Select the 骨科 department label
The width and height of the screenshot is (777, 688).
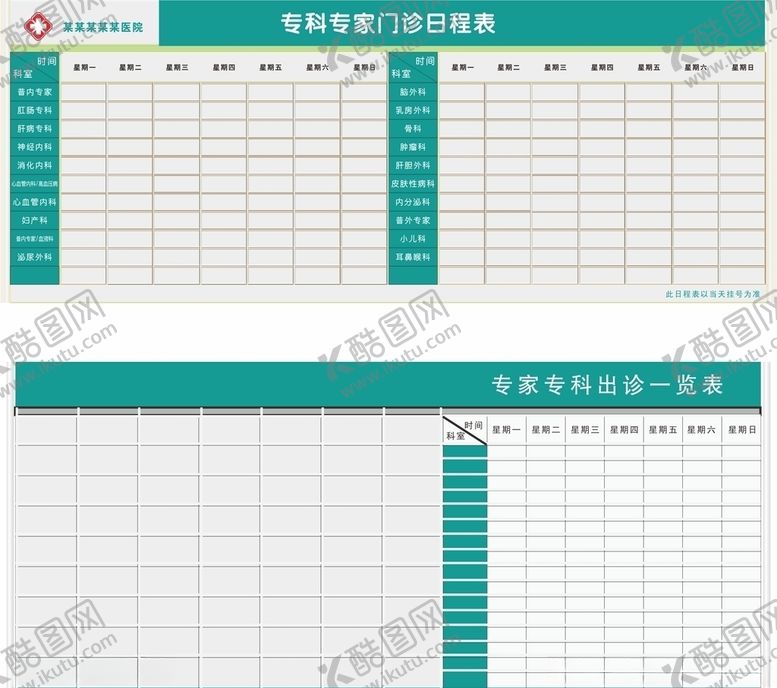(x=413, y=129)
